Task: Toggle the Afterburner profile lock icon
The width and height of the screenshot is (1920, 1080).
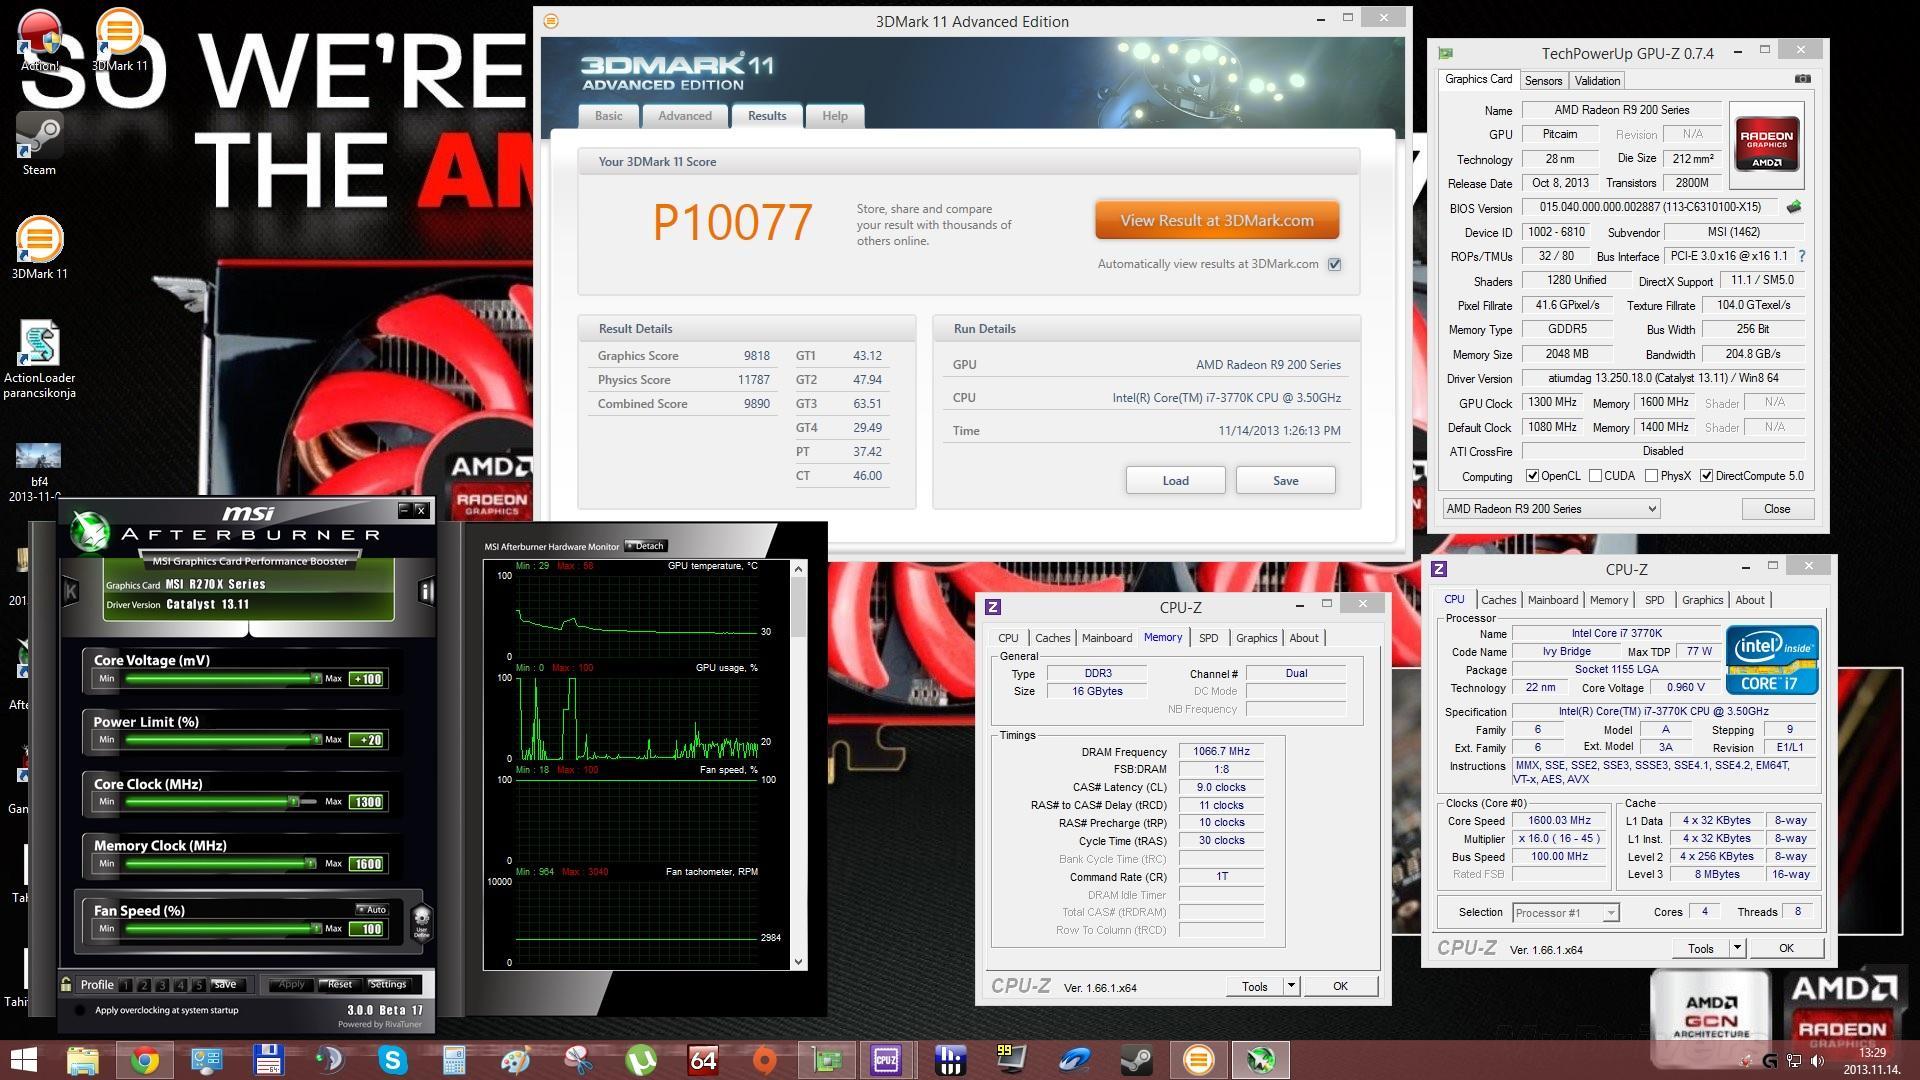Action: [x=66, y=984]
